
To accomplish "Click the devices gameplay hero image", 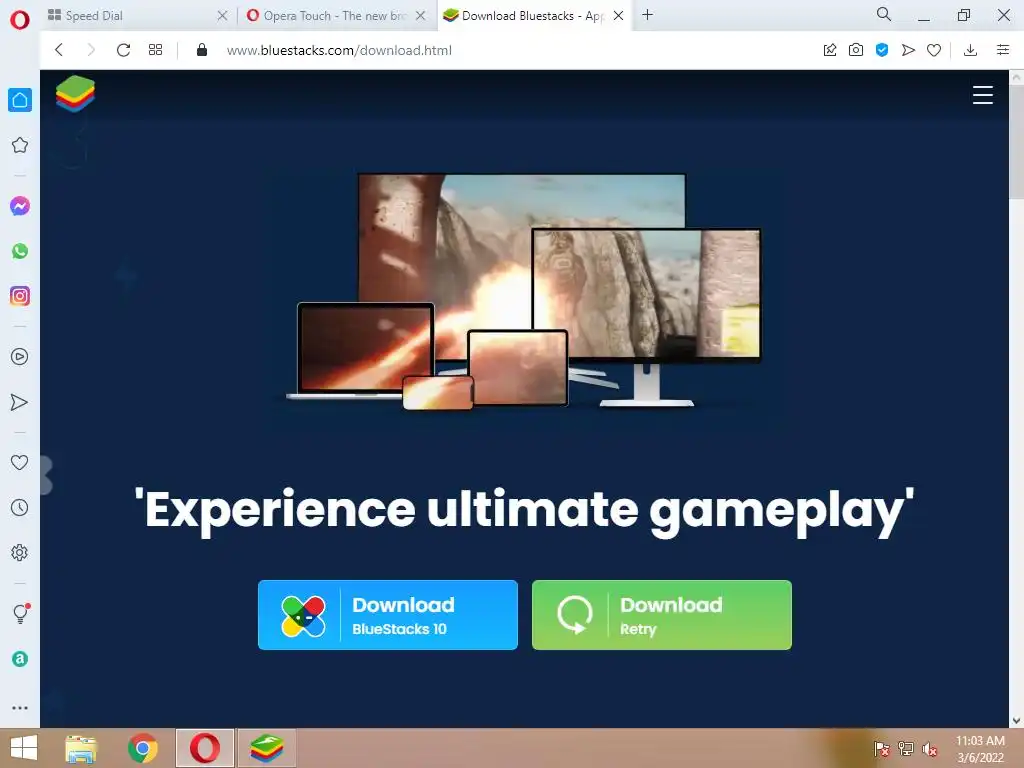I will coord(524,292).
